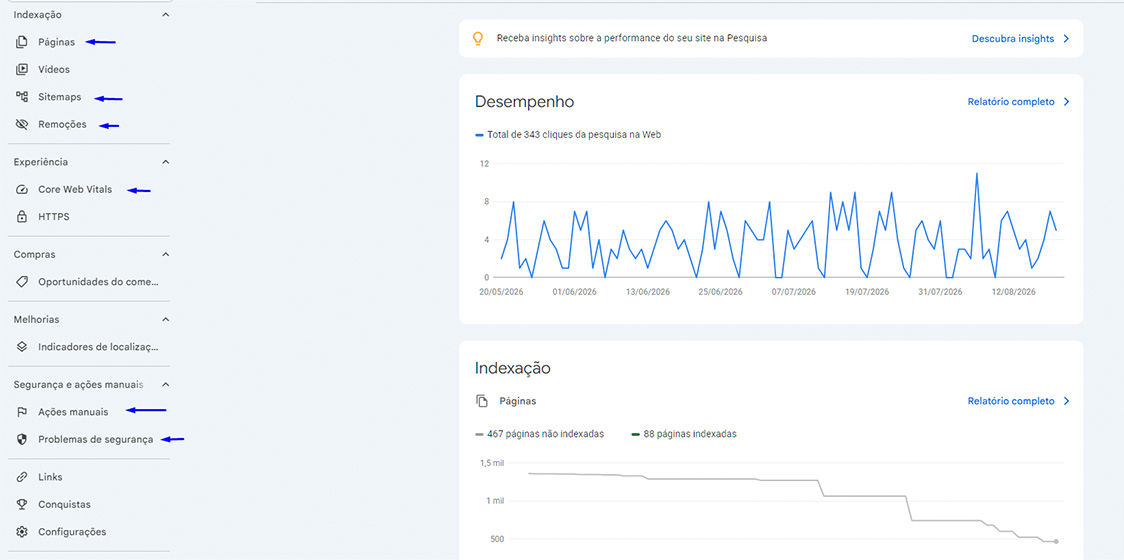The image size is (1124, 560).
Task: Open Relatório completo for Desempenho
Action: point(1011,102)
